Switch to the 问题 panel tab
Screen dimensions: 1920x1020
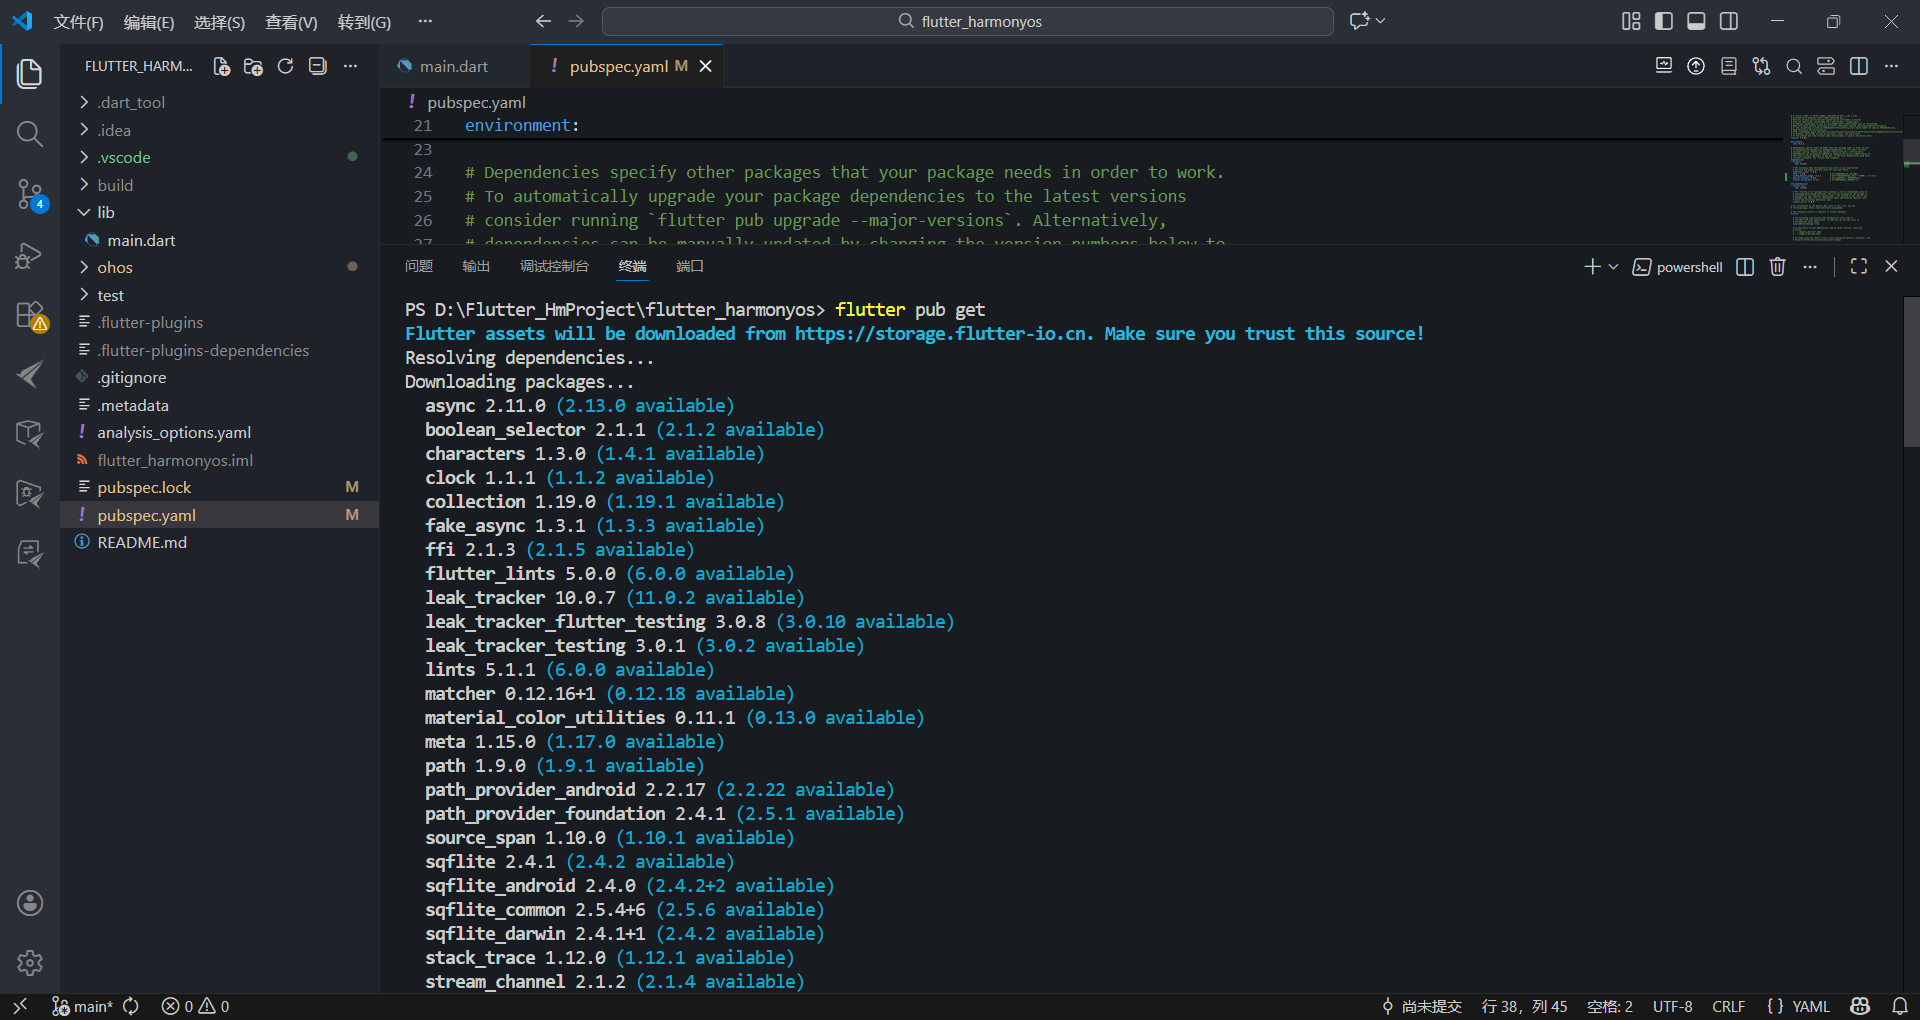pyautogui.click(x=419, y=266)
